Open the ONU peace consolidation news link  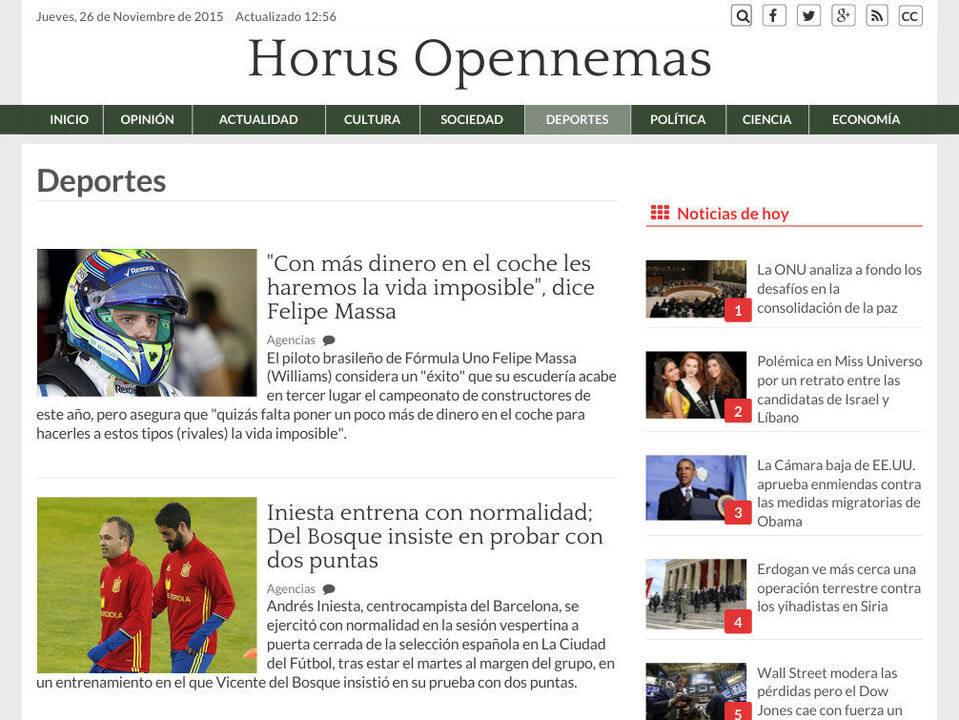pyautogui.click(x=838, y=288)
